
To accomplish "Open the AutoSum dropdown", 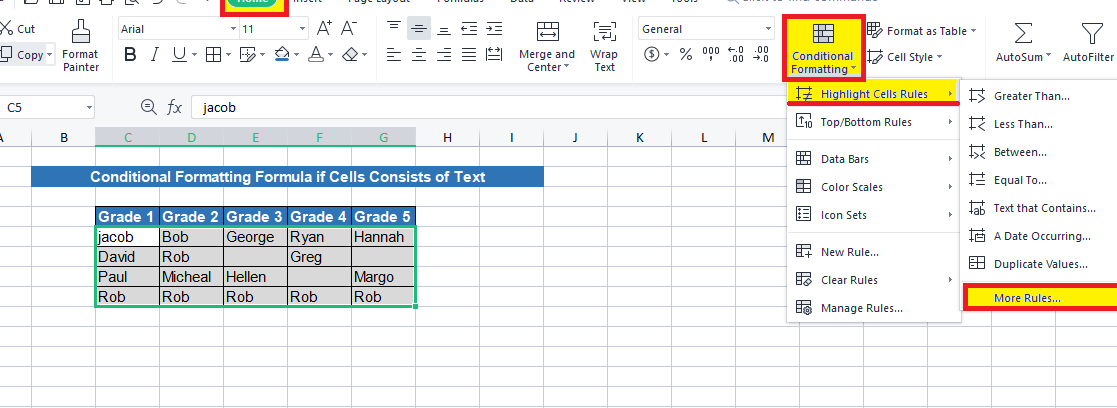I will pyautogui.click(x=1049, y=57).
